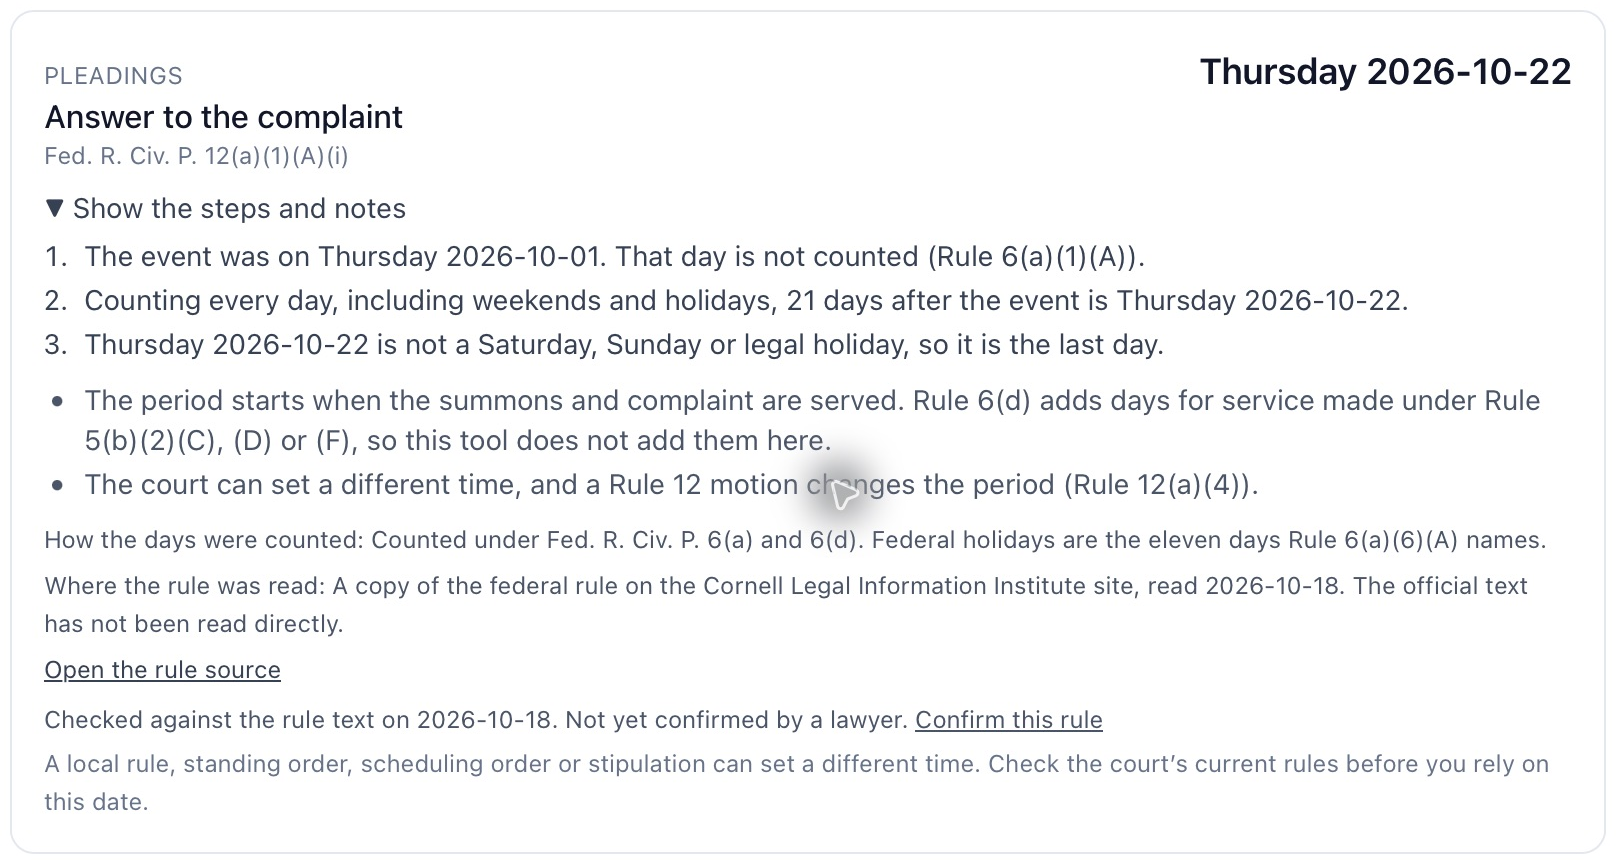
Task: Click the "Rule 12(a)(4)" reference in the notes
Action: (1158, 485)
